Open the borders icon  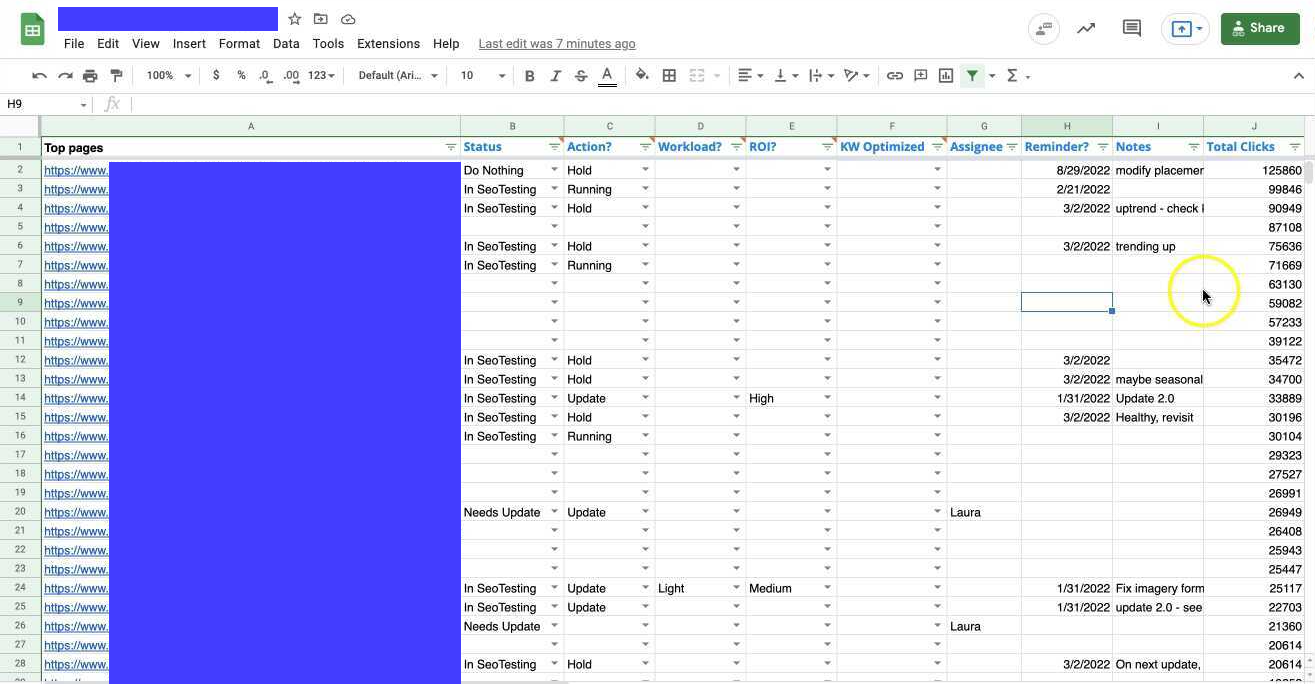[x=669, y=75]
